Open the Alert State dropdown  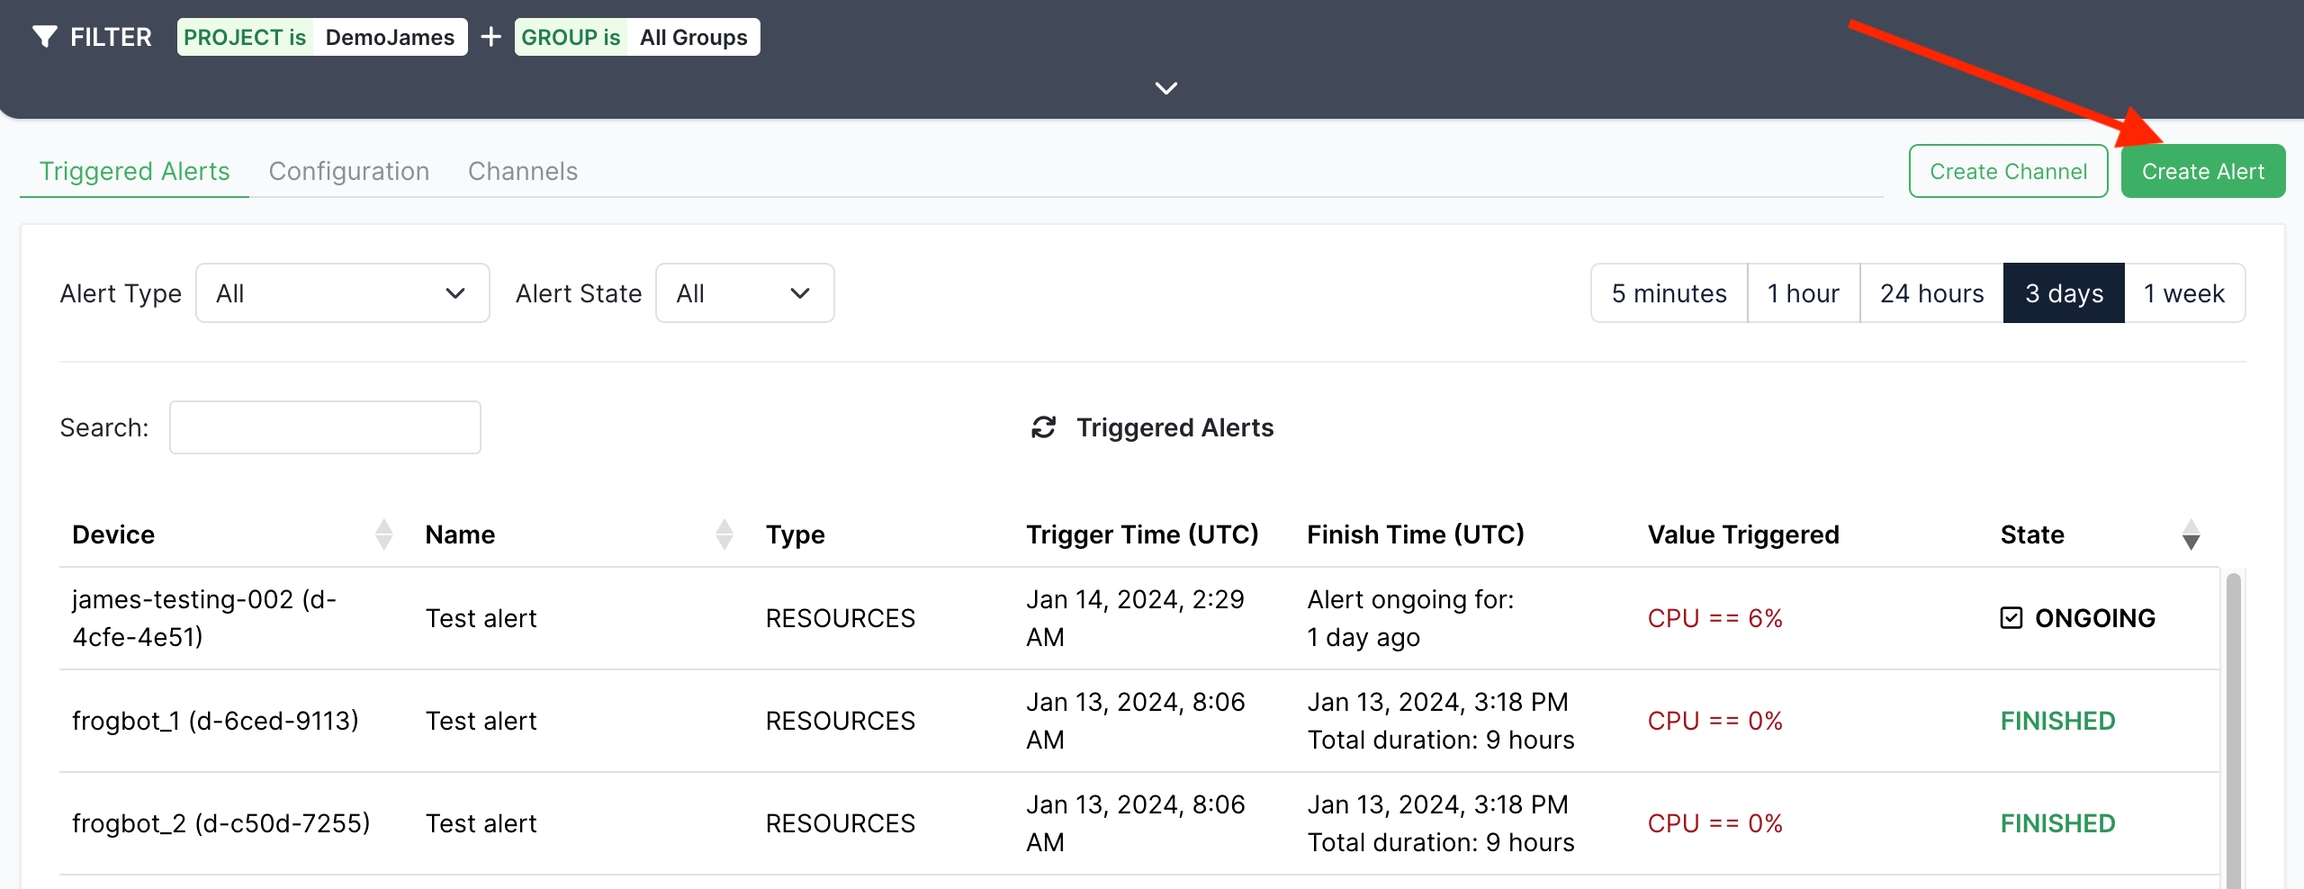[744, 293]
